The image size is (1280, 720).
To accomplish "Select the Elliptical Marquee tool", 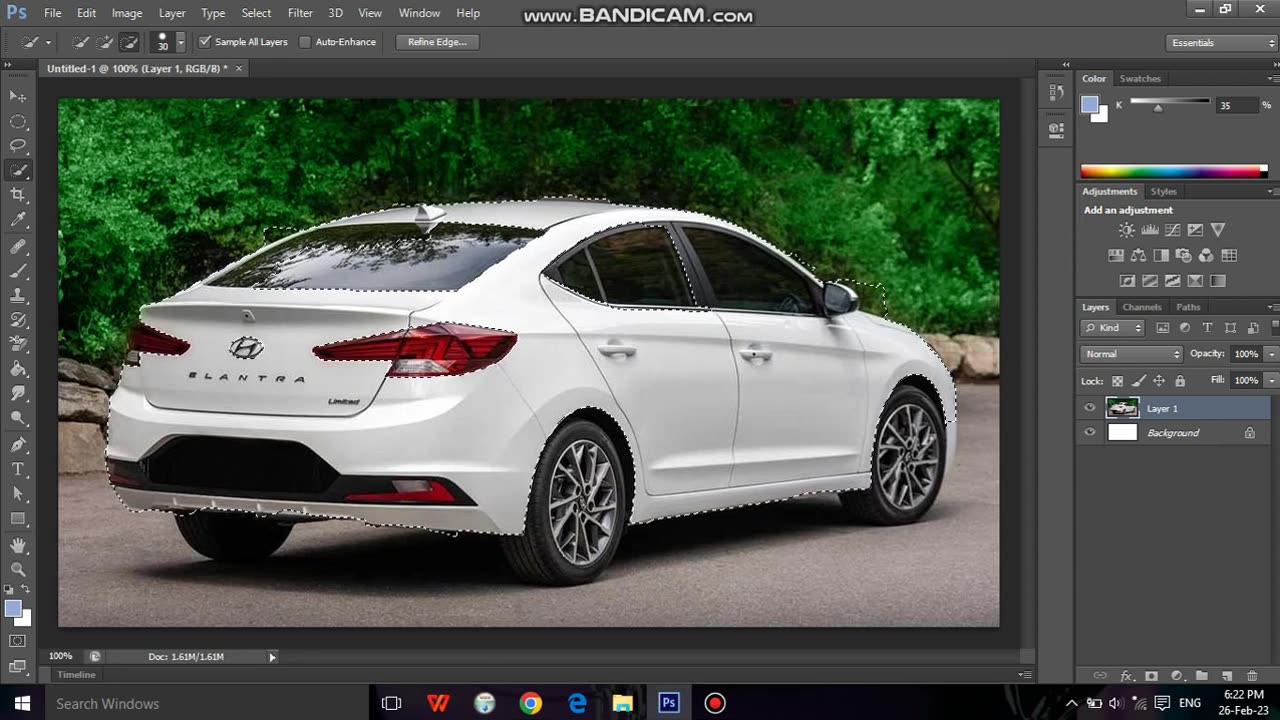I will pyautogui.click(x=18, y=121).
